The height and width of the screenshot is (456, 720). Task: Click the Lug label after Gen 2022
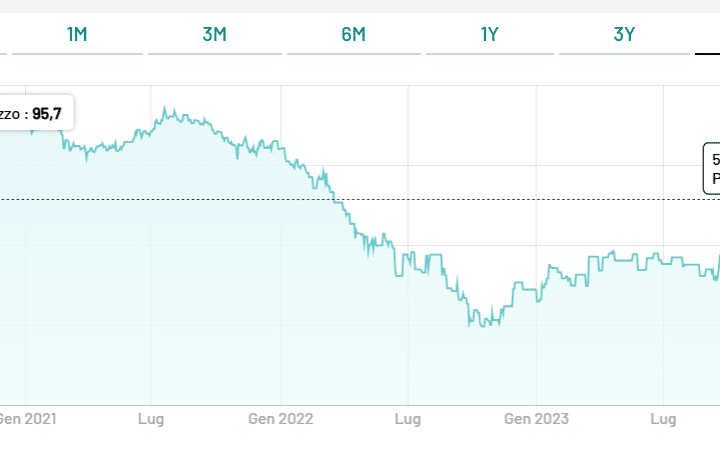coord(407,418)
